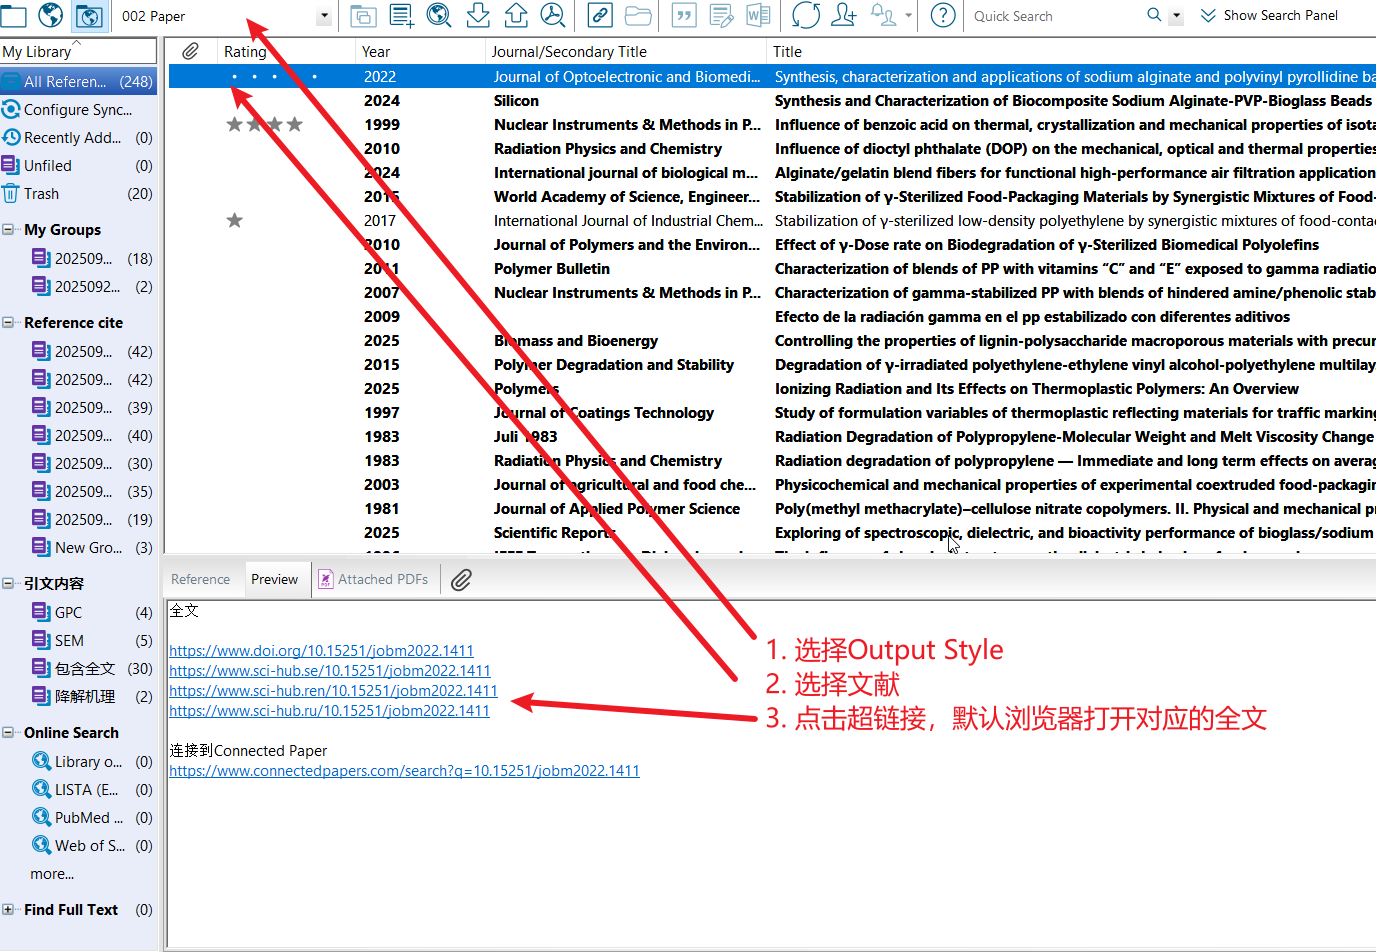Open the Help question mark icon
The height and width of the screenshot is (952, 1376).
(942, 15)
